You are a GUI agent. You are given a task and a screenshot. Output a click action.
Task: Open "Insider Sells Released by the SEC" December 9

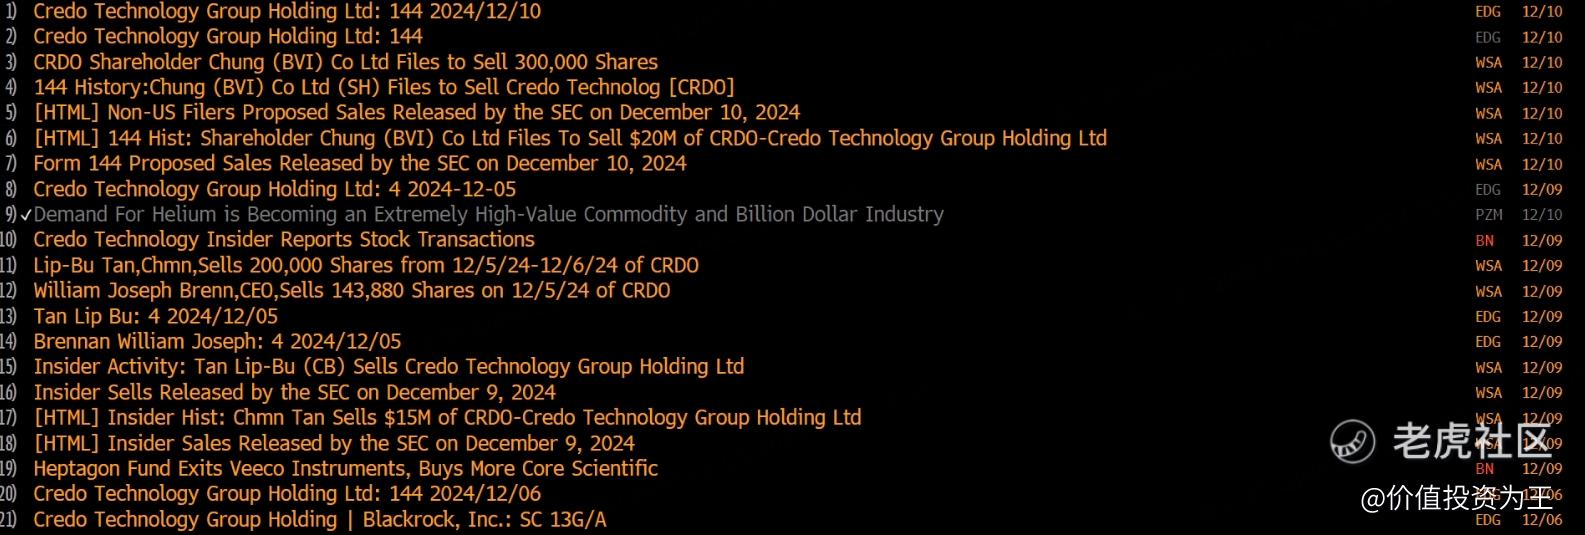pos(294,392)
